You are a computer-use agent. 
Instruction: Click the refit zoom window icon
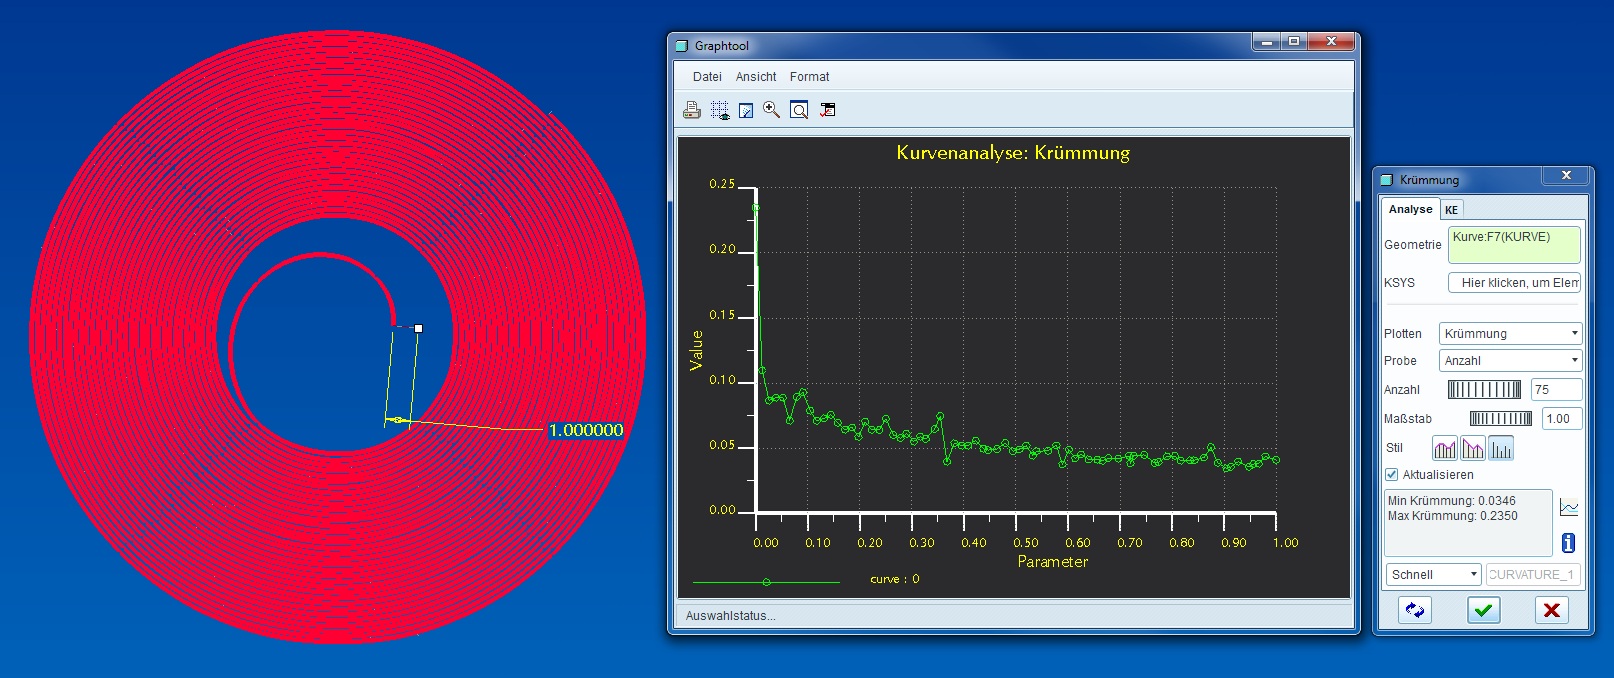pos(799,110)
